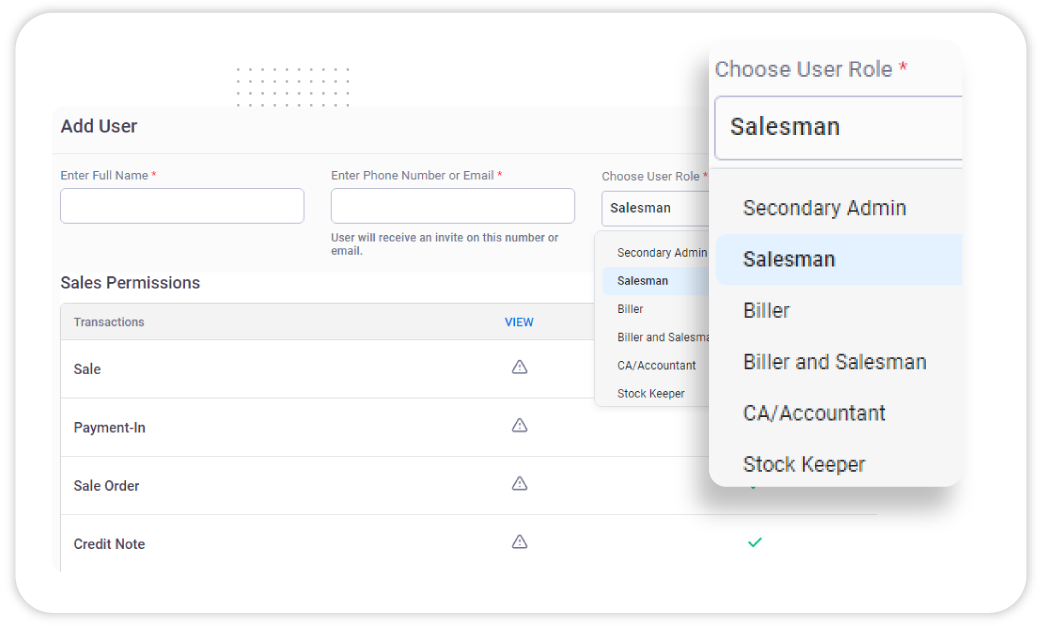Toggle the green checkmark in Credit Note row
Screen dimensions: 1042x626
click(755, 542)
